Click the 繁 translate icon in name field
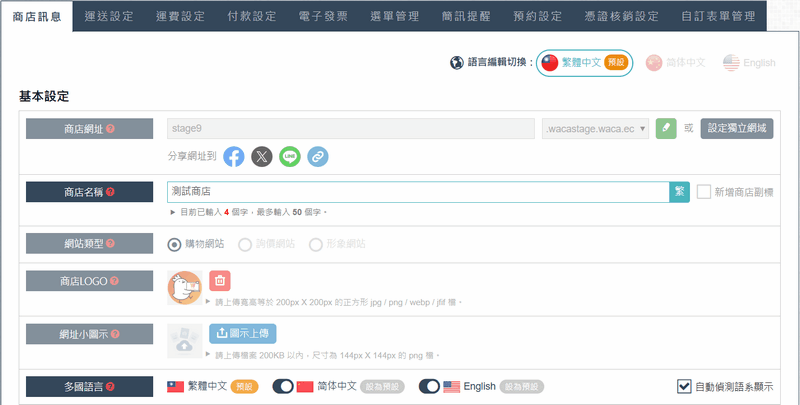The image size is (800, 405). tap(679, 192)
